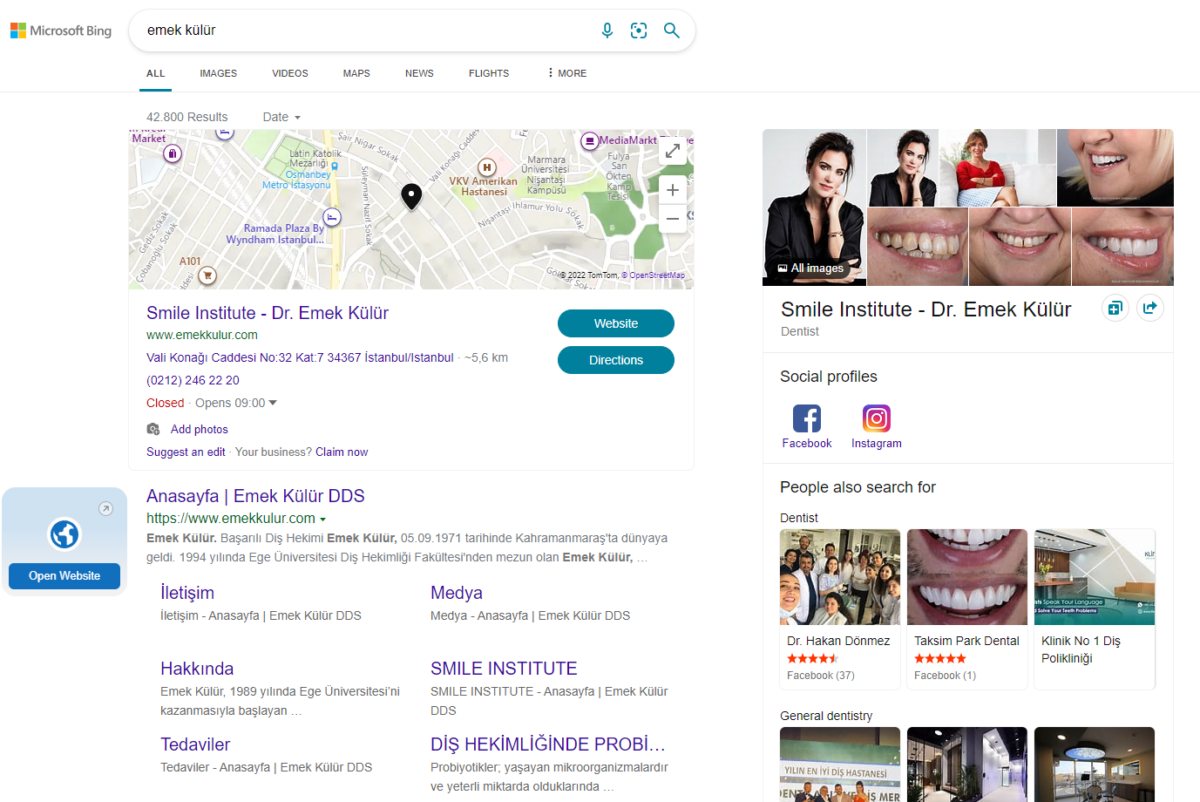Click the A101 shop map marker
The width and height of the screenshot is (1200, 802).
[208, 274]
